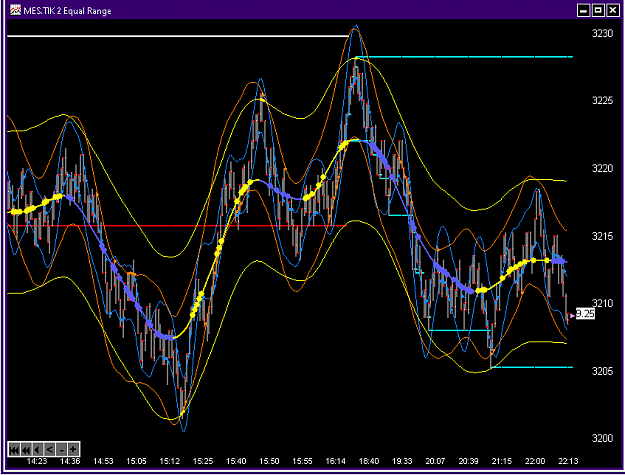Minimize the MES.TIK chart window

(x=584, y=10)
